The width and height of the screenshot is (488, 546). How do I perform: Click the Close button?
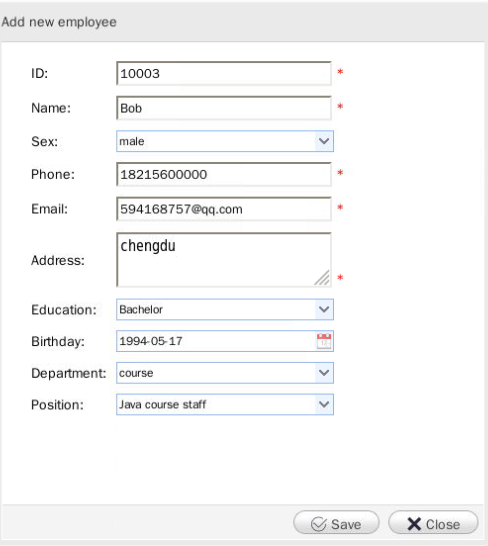pos(433,523)
